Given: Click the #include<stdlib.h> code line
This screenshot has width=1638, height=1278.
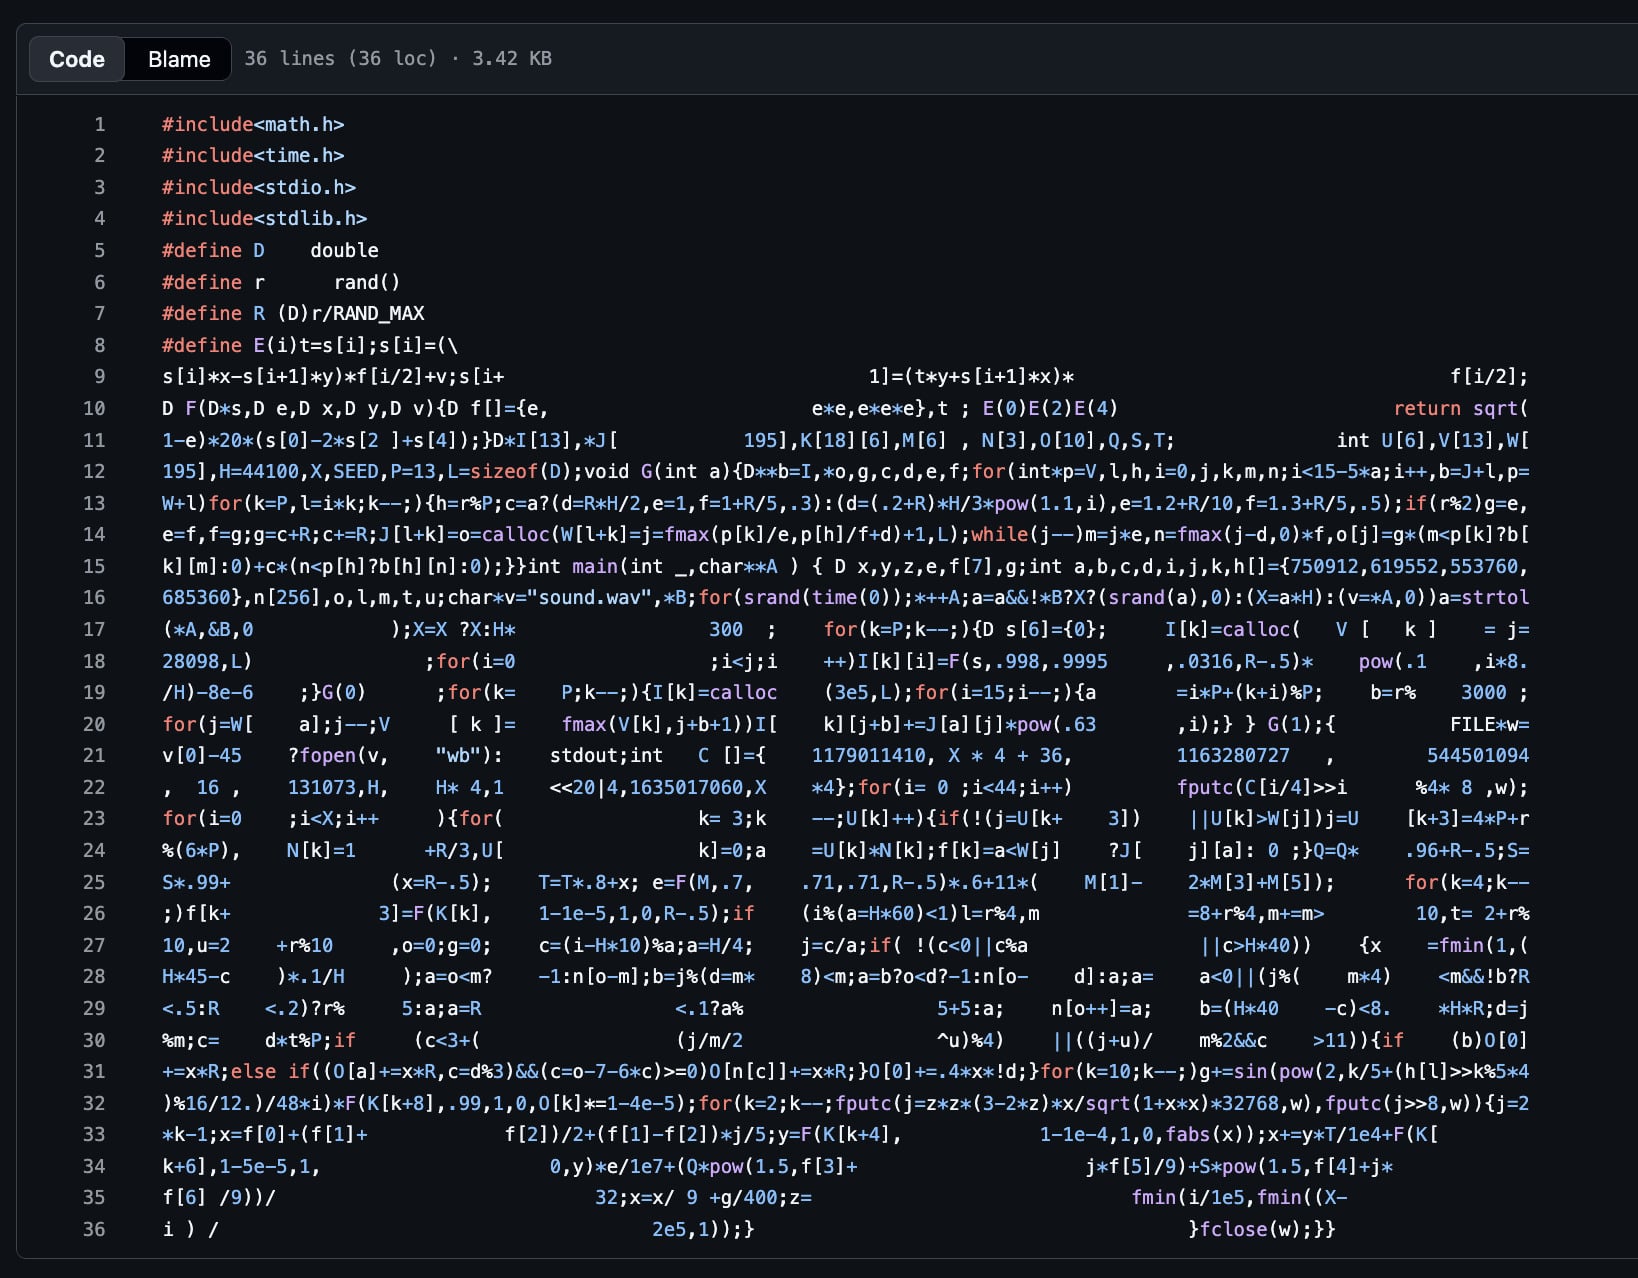Looking at the screenshot, I should pyautogui.click(x=265, y=218).
